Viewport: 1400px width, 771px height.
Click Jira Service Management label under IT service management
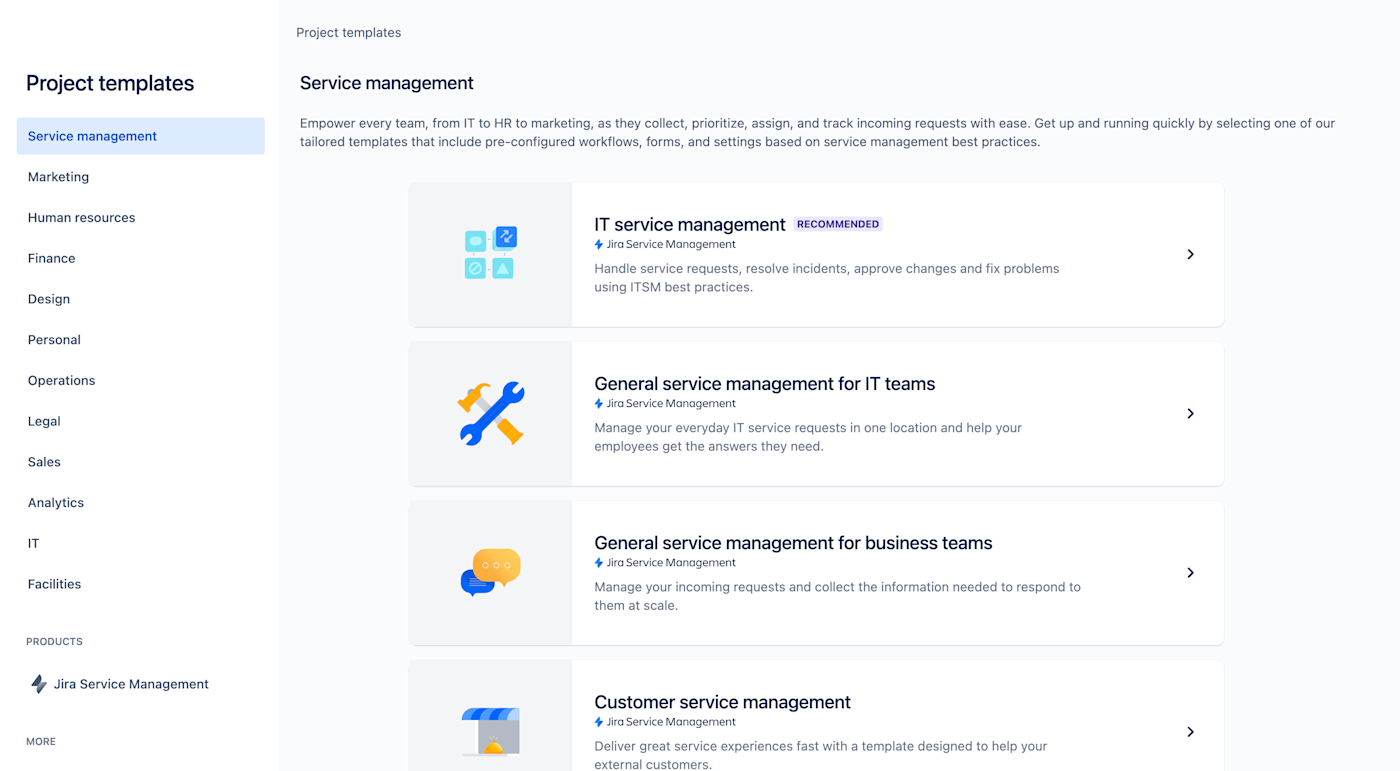671,245
